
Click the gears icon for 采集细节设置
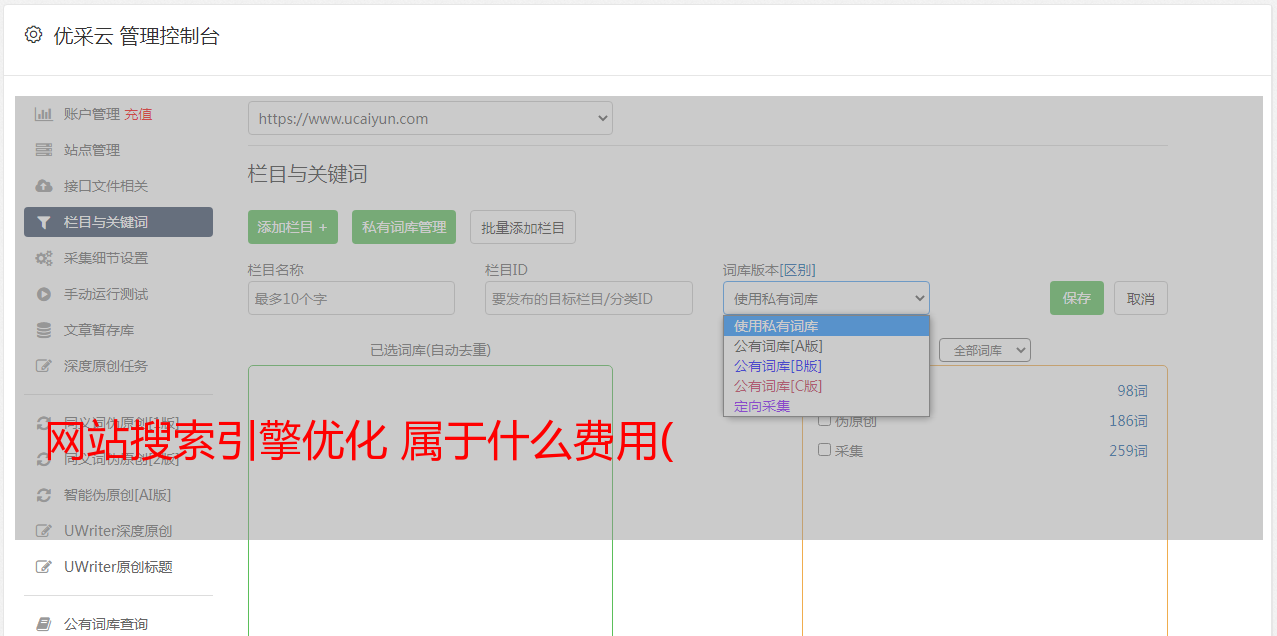[x=43, y=258]
